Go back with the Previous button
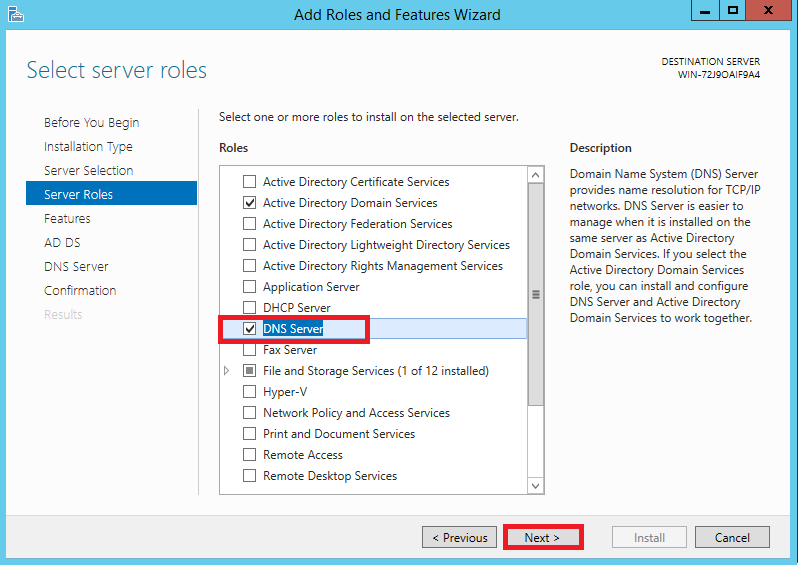This screenshot has height=565, width=798. pyautogui.click(x=460, y=538)
